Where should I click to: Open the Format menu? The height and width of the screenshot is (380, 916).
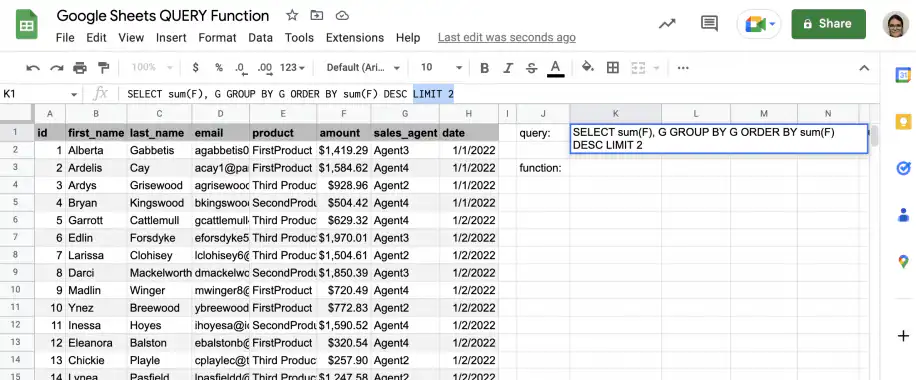(x=217, y=37)
